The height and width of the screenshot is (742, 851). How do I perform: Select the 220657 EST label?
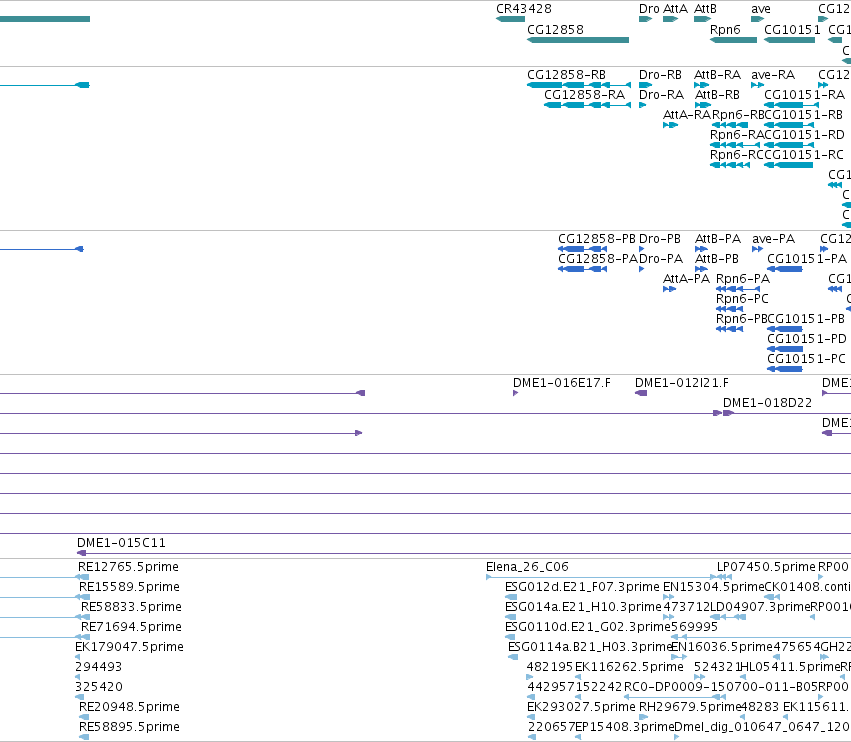551,727
